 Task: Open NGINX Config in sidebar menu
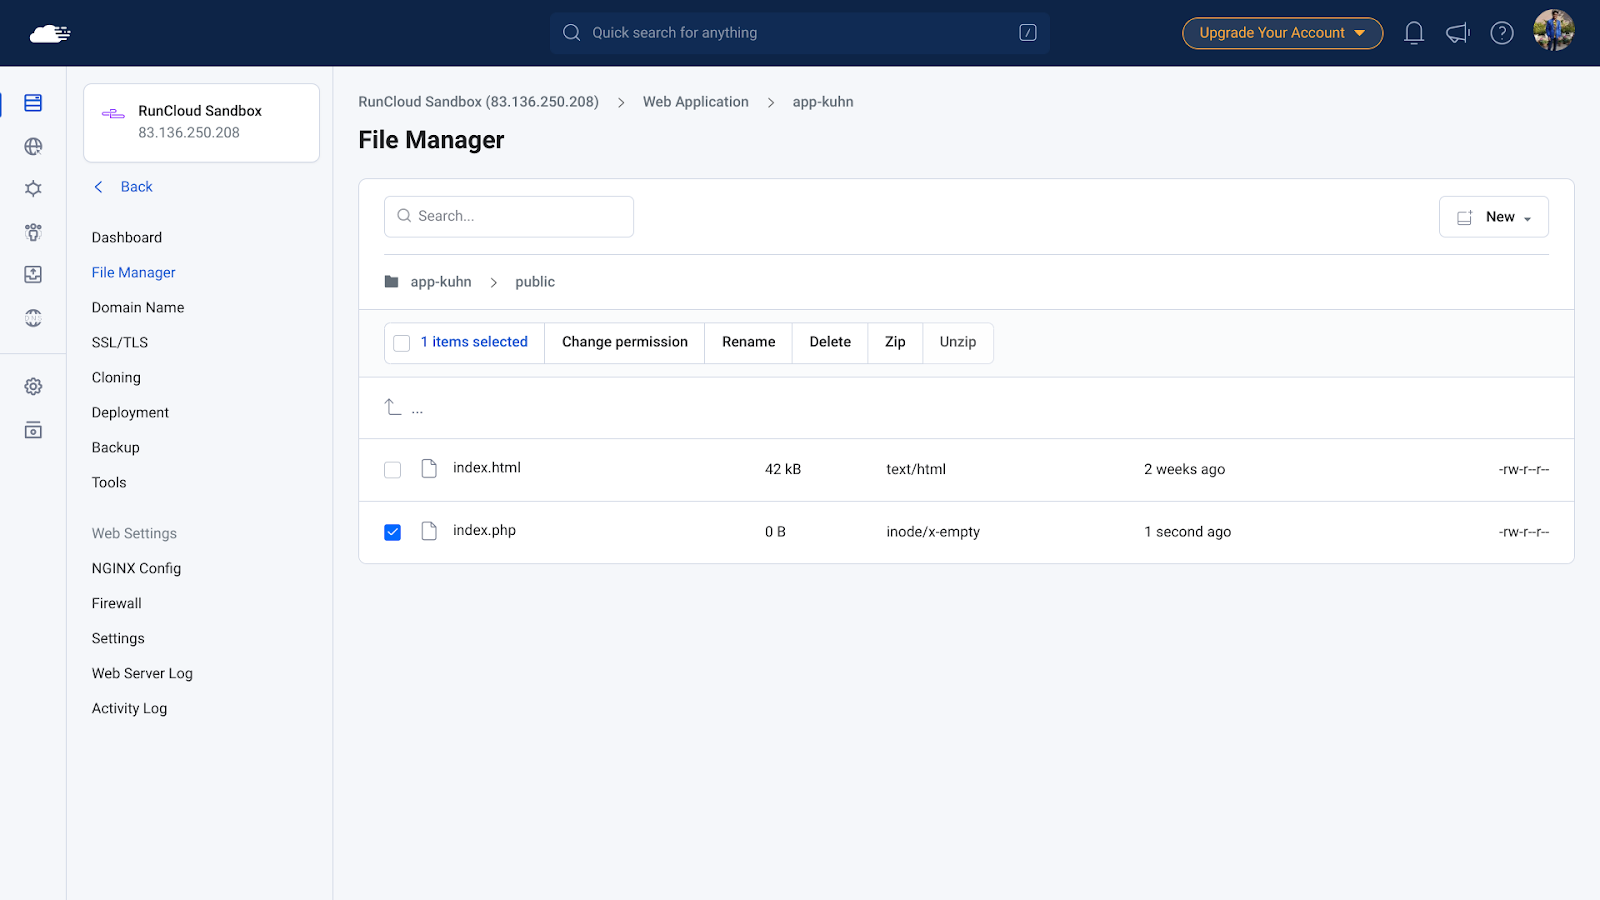pos(137,568)
